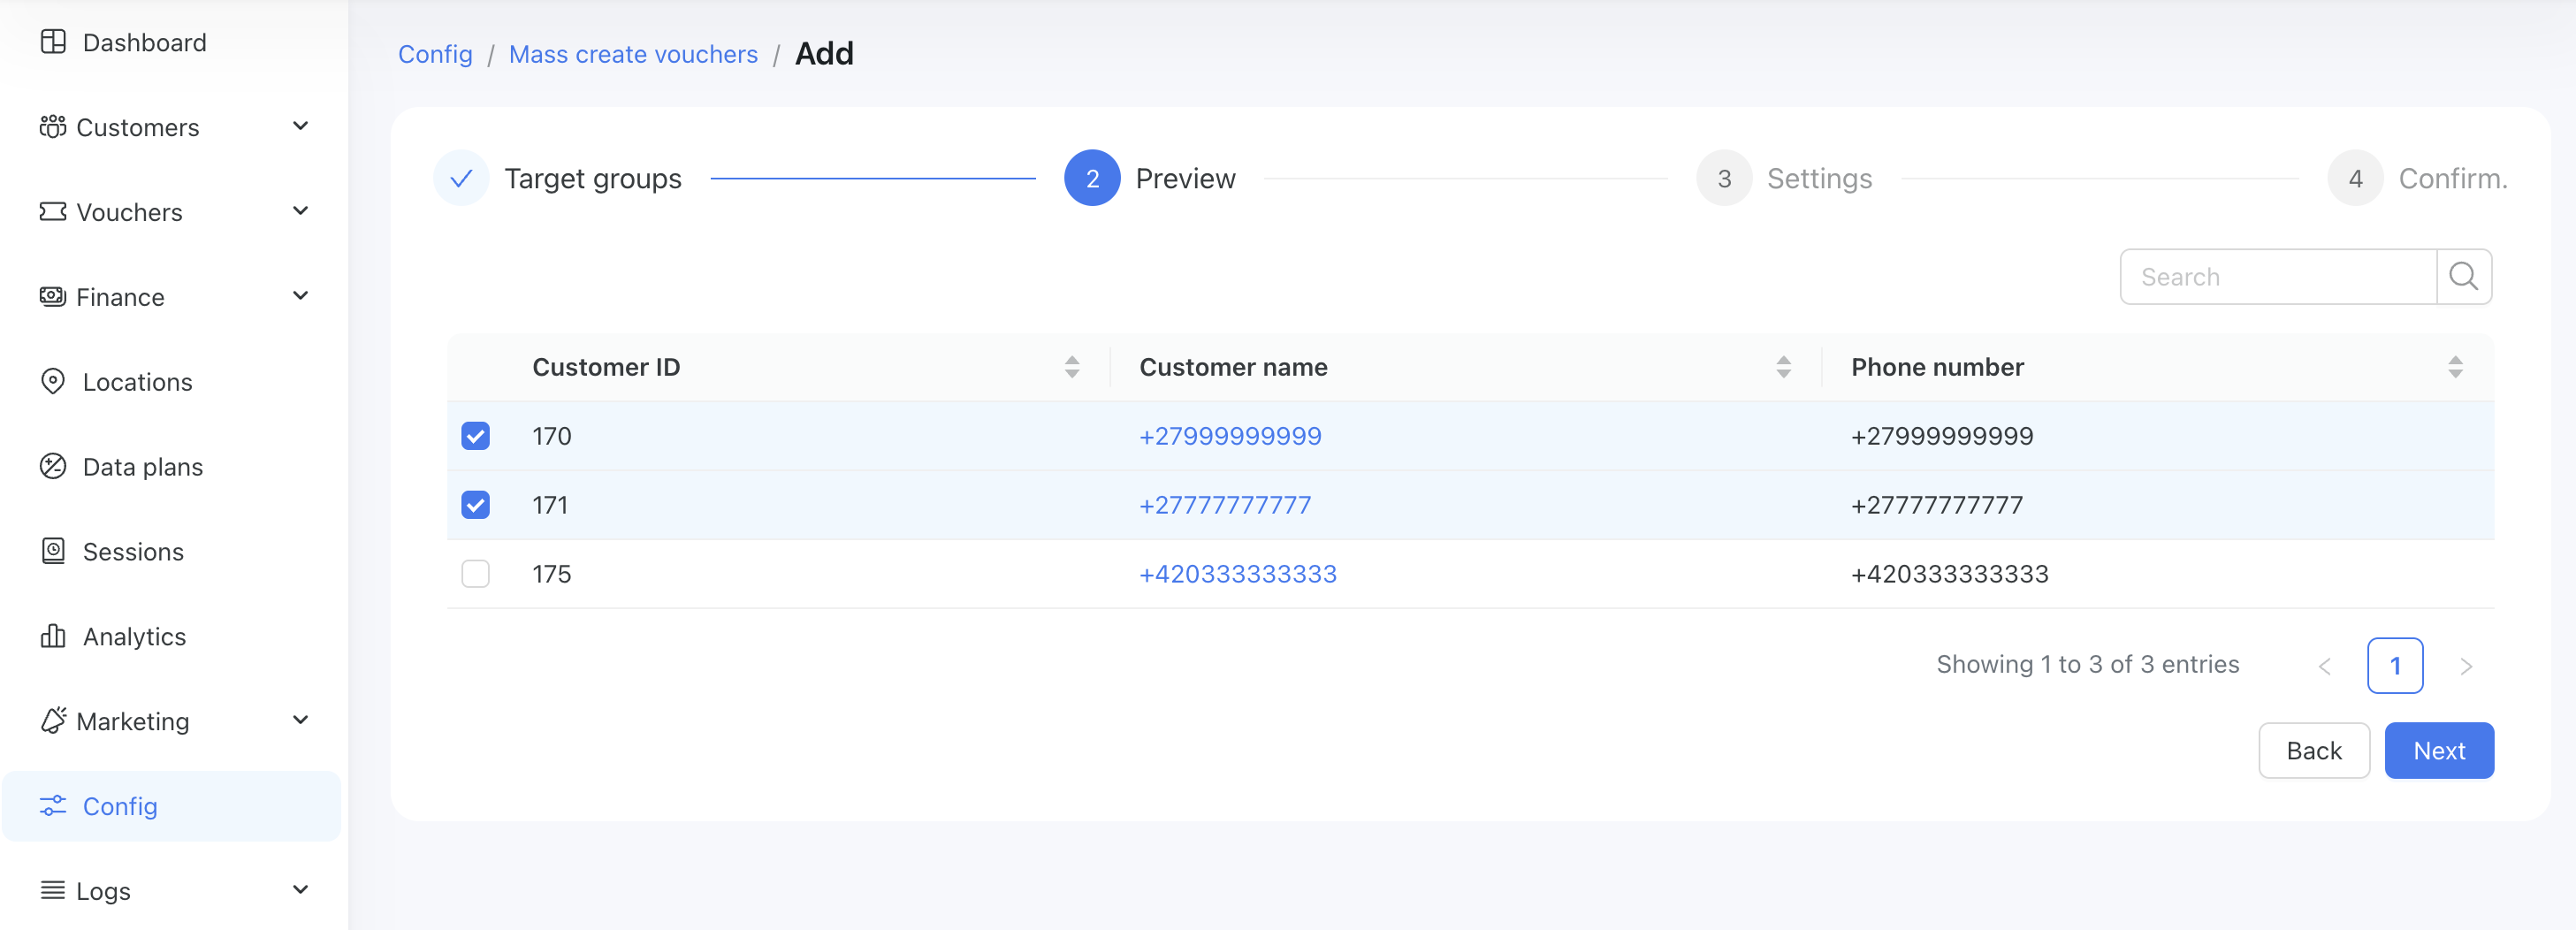Sort table by Customer name arrows
The image size is (2576, 930).
pyautogui.click(x=1783, y=367)
